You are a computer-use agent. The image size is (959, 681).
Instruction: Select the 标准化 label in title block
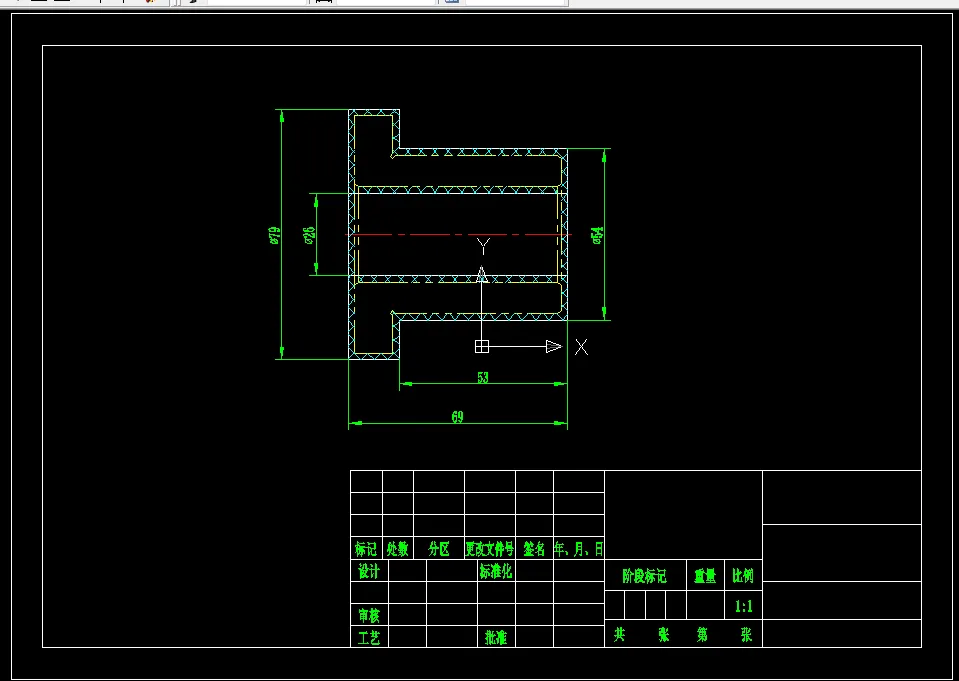495,571
